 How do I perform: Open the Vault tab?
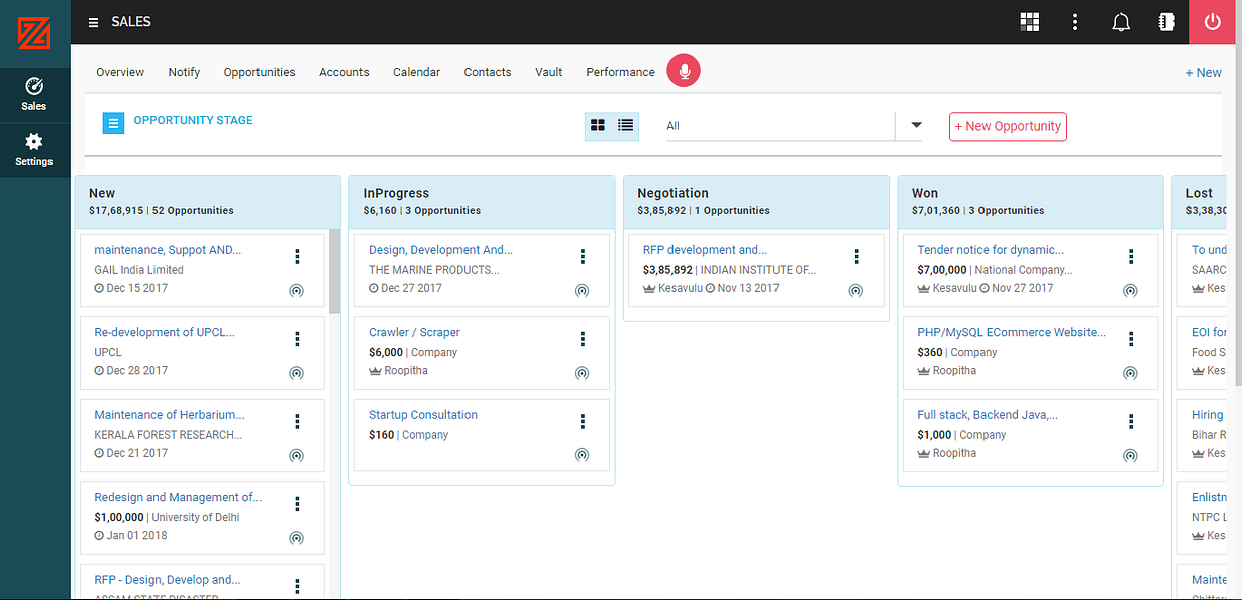click(x=549, y=72)
